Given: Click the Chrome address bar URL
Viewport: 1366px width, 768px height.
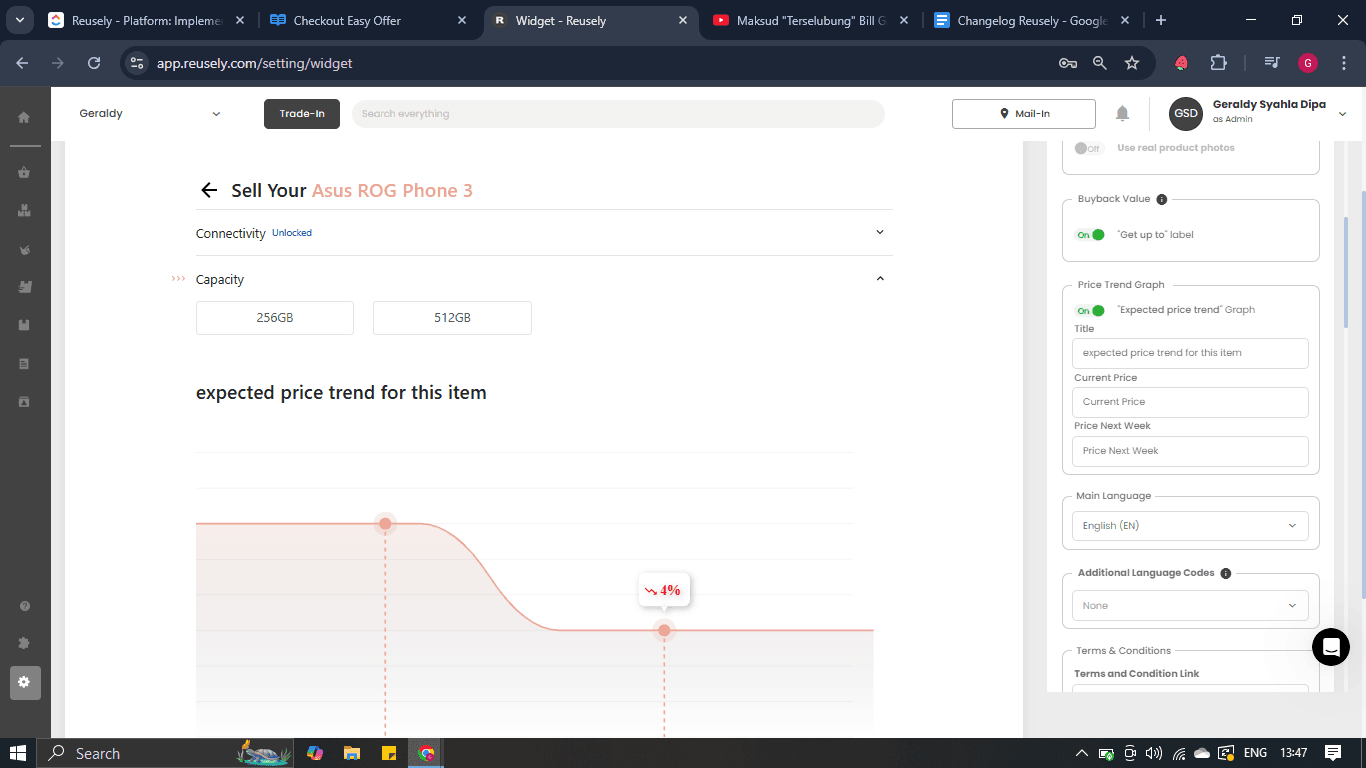Looking at the screenshot, I should [x=255, y=63].
